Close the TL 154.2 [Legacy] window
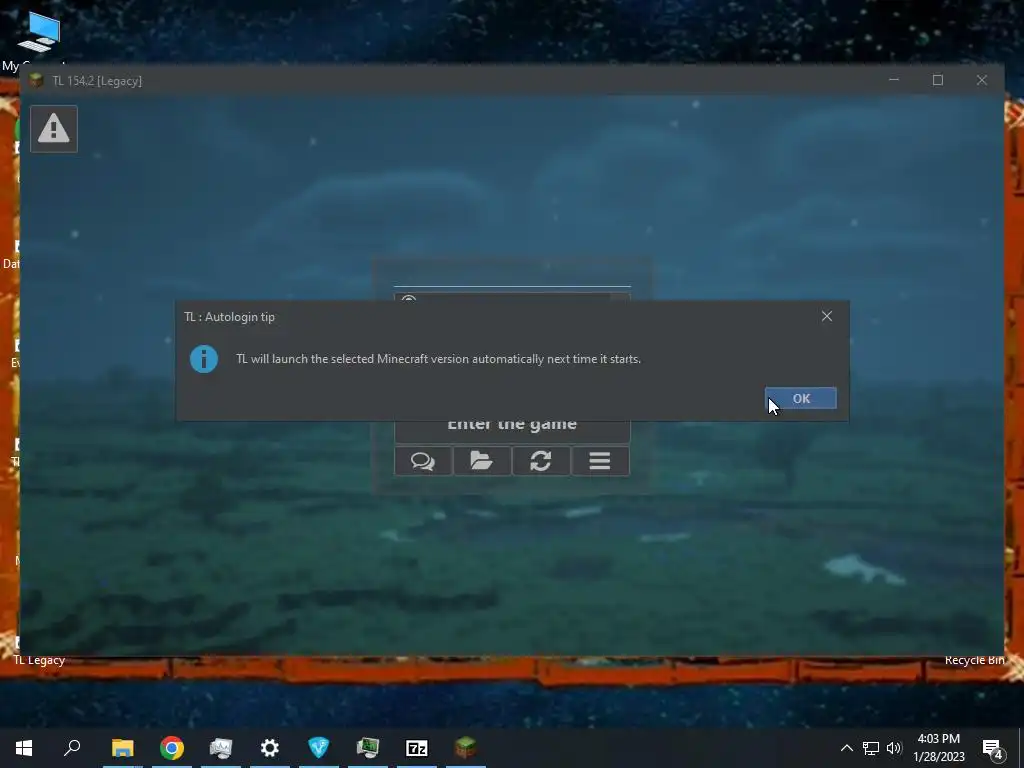Image resolution: width=1024 pixels, height=768 pixels. click(x=982, y=80)
